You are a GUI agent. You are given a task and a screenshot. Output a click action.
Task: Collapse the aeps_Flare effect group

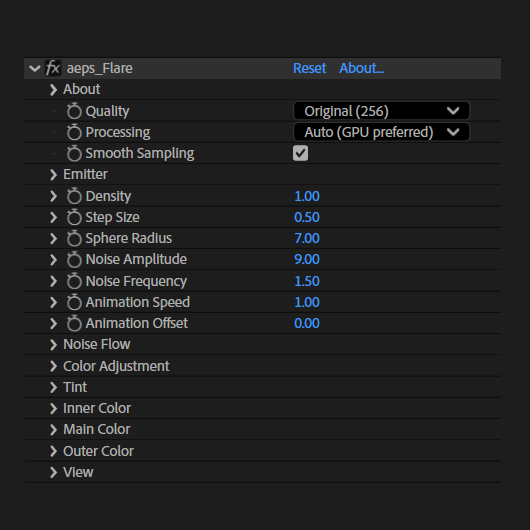[34, 69]
